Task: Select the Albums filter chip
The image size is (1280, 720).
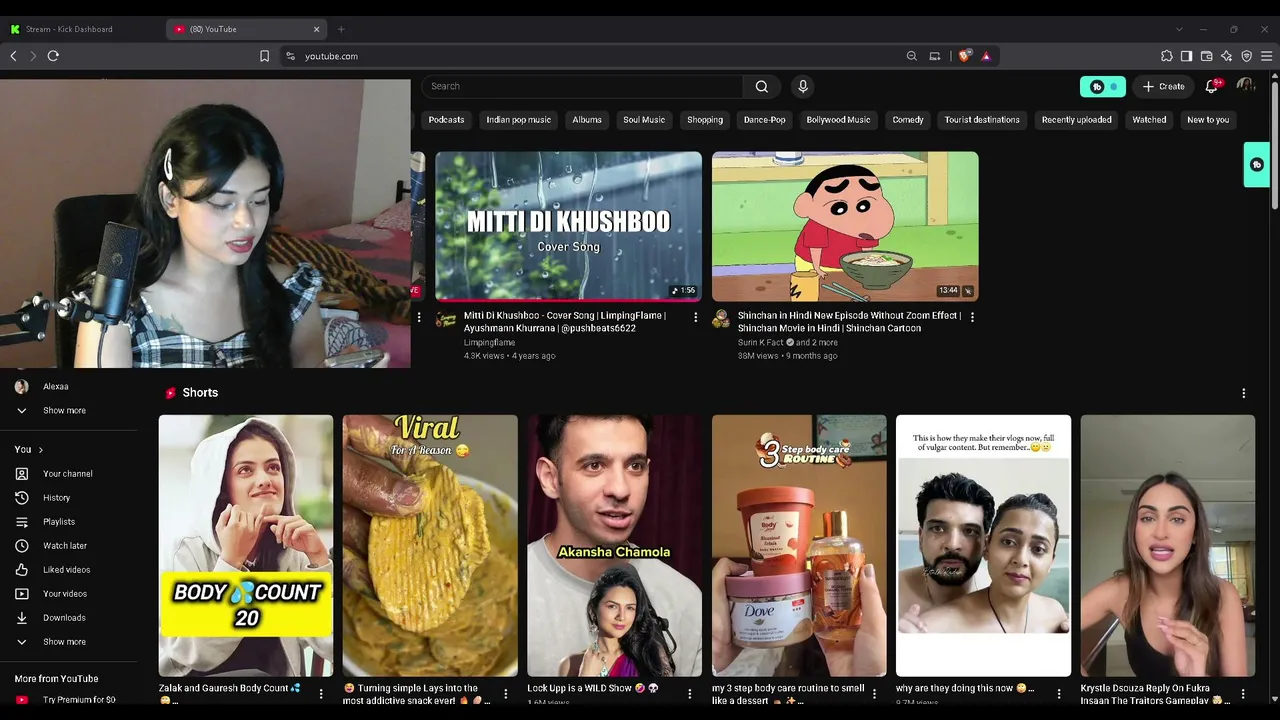Action: 587,120
